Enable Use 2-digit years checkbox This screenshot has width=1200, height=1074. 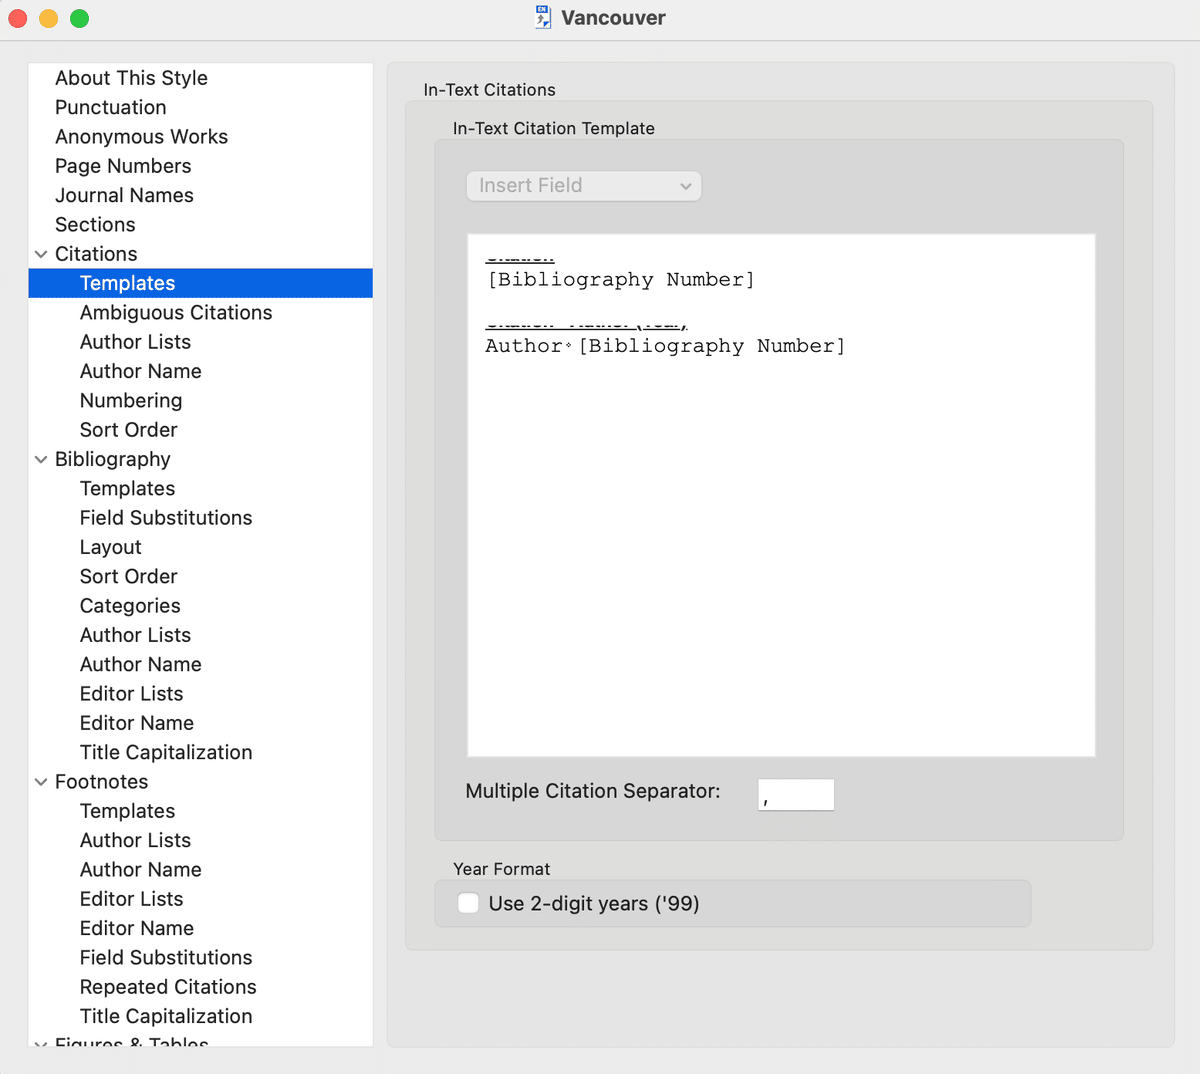(x=468, y=903)
